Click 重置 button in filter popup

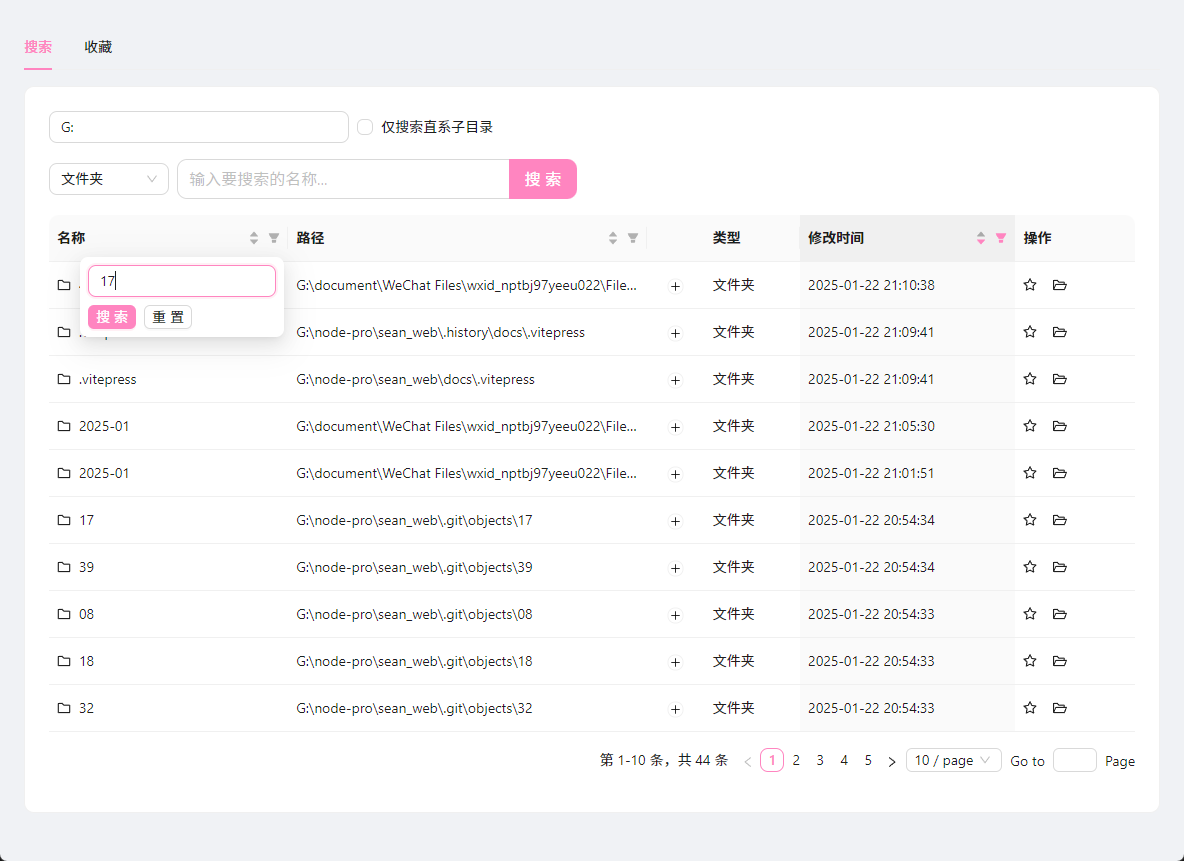168,317
